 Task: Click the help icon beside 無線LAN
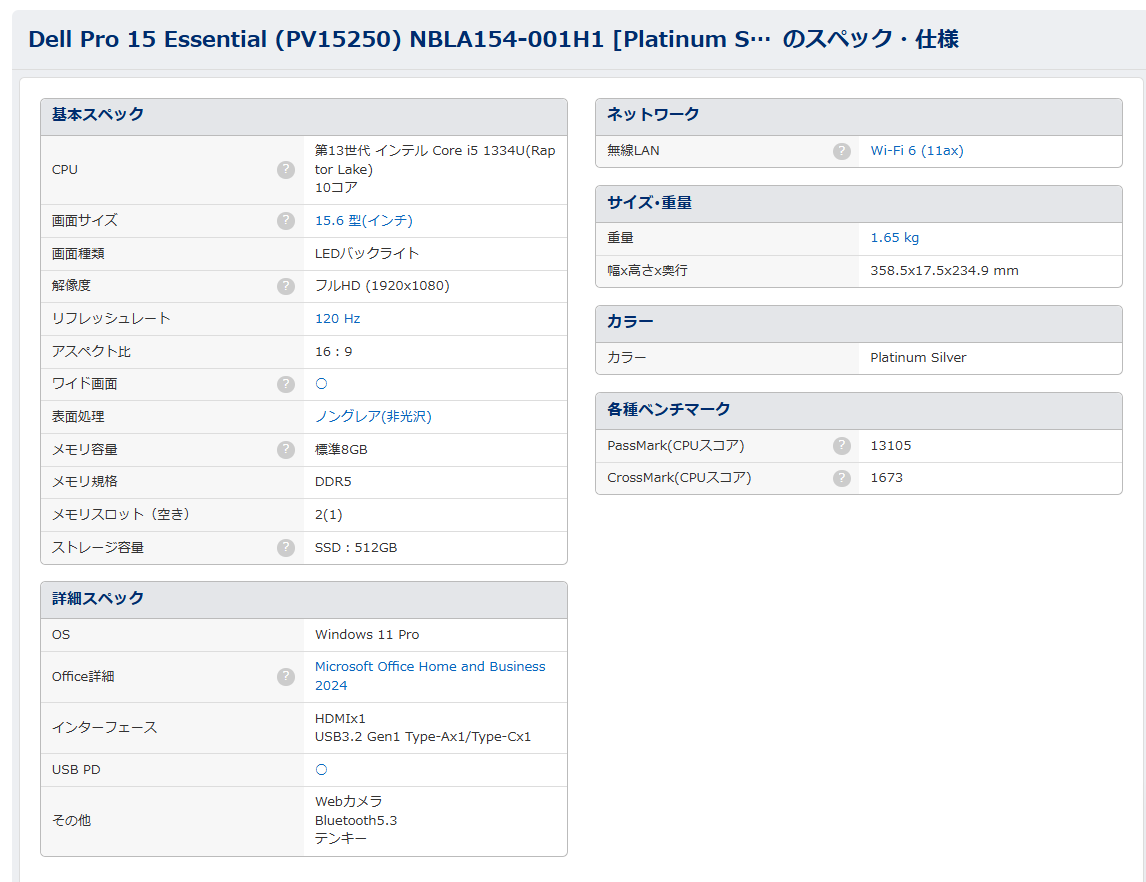(x=842, y=151)
